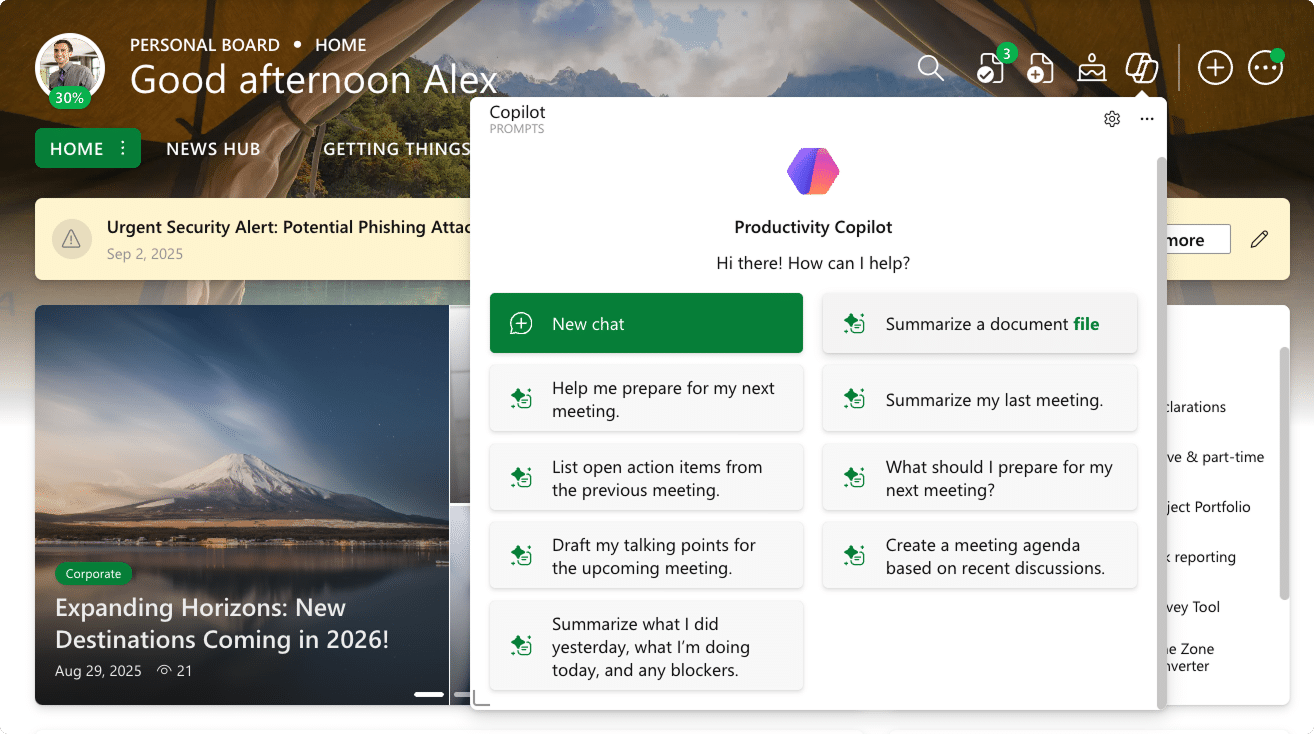The height and width of the screenshot is (734, 1314).
Task: Start a New chat in Copilot
Action: coord(646,323)
